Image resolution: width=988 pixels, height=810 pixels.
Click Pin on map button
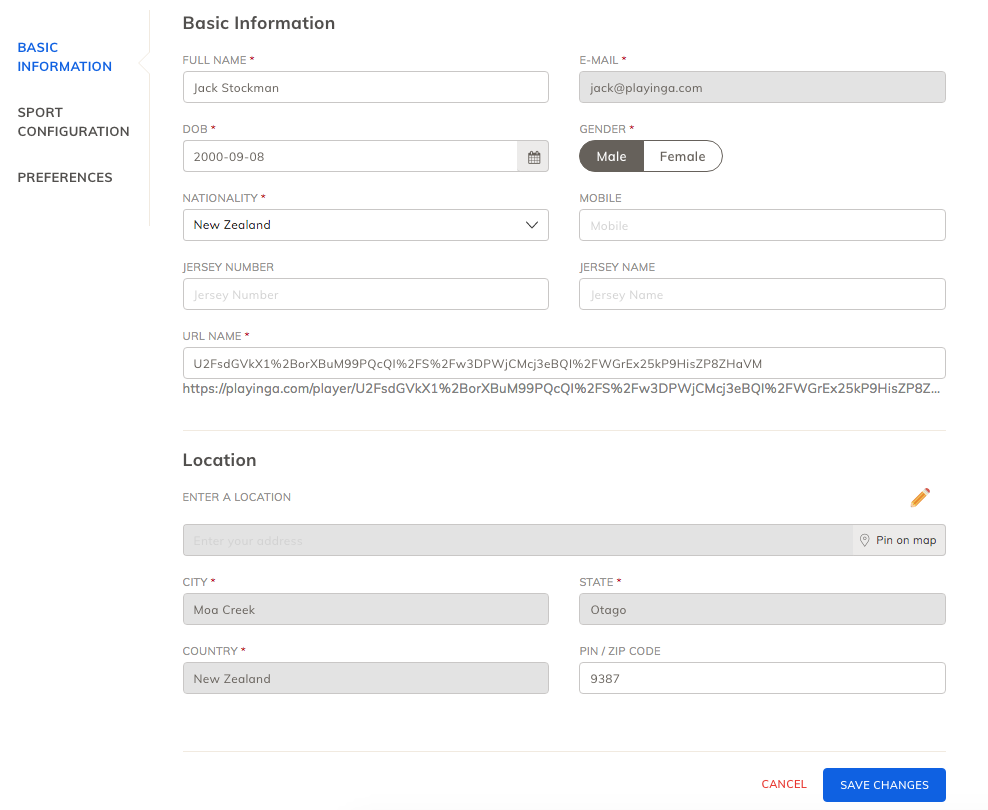899,540
